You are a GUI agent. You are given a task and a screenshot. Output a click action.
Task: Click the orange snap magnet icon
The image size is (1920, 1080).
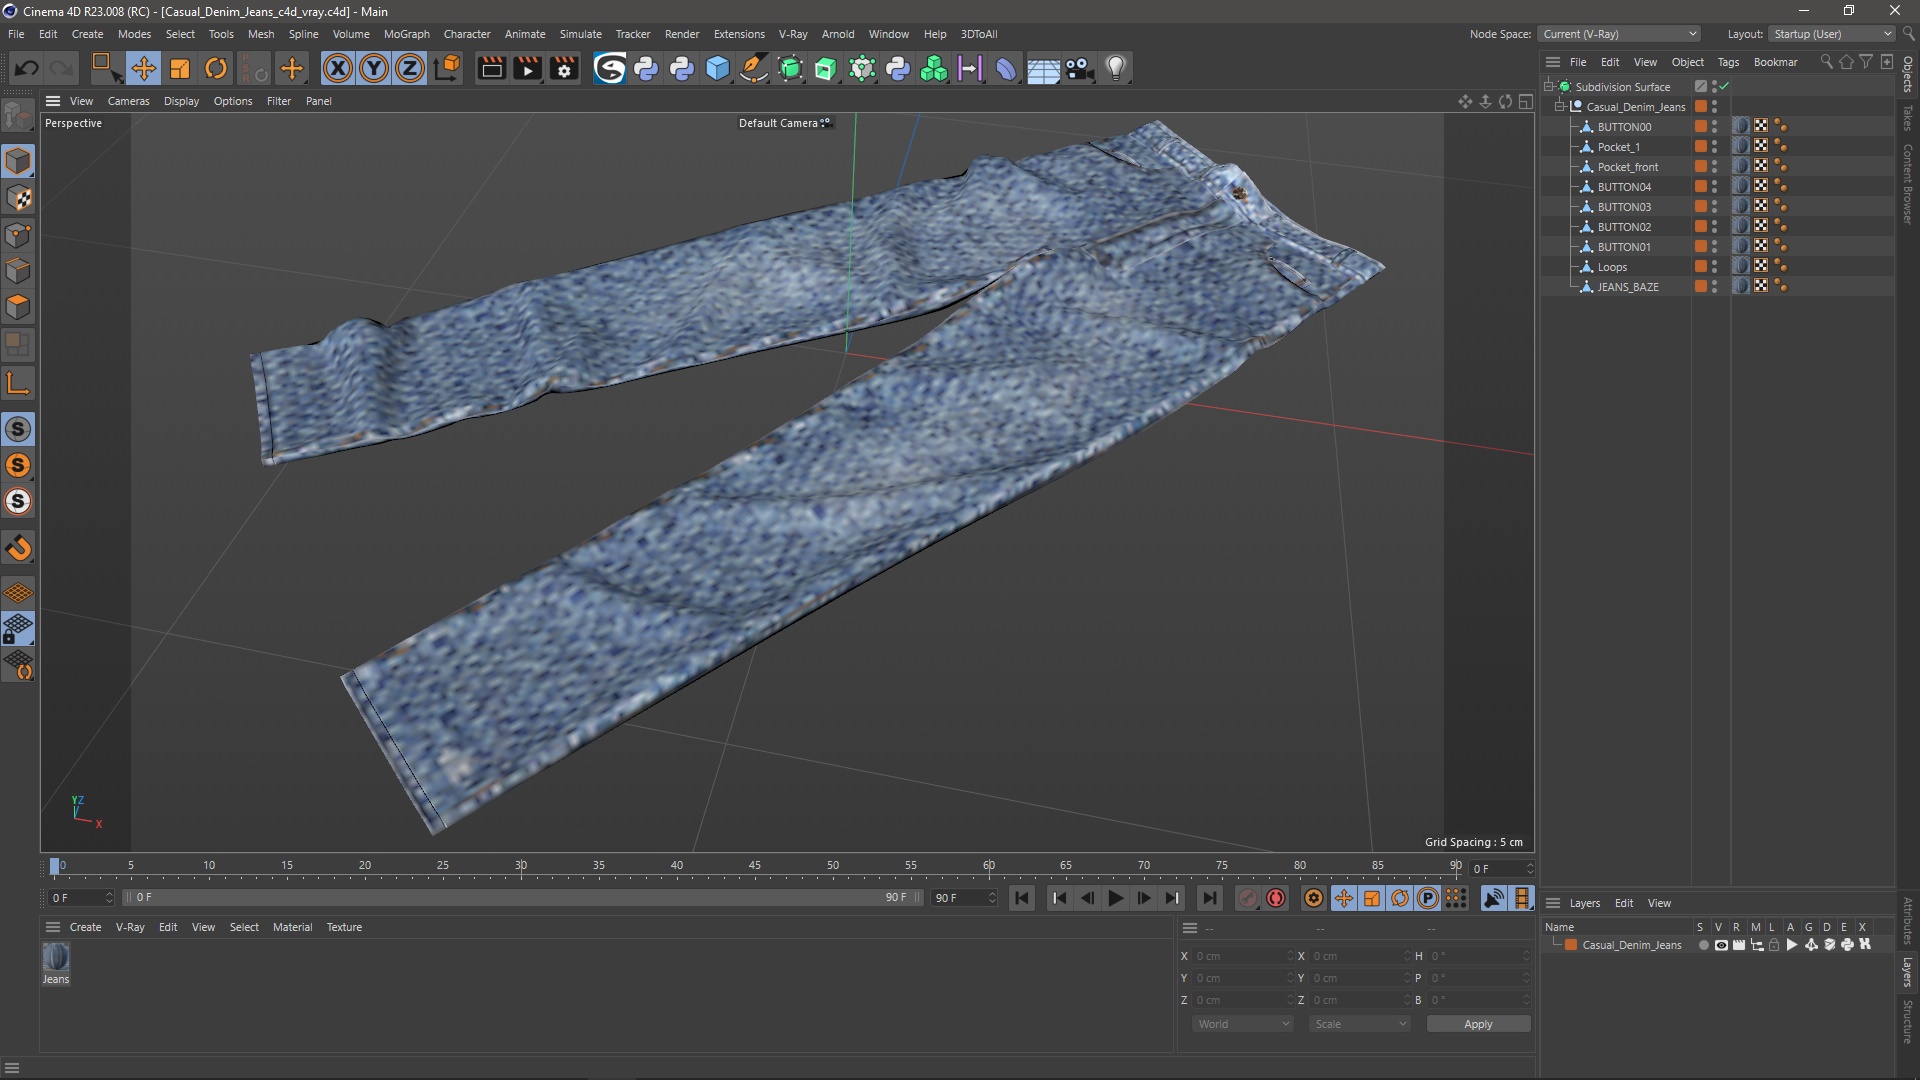[x=18, y=548]
